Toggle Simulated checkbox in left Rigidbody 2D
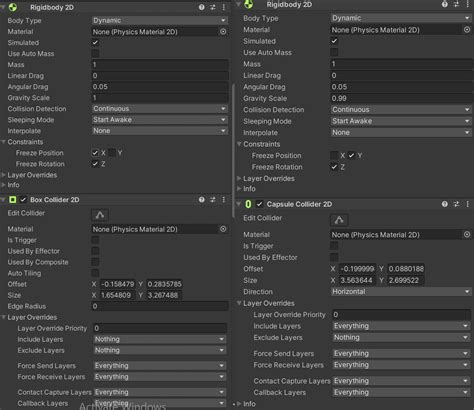Screen dimensions: 474x410 95,43
